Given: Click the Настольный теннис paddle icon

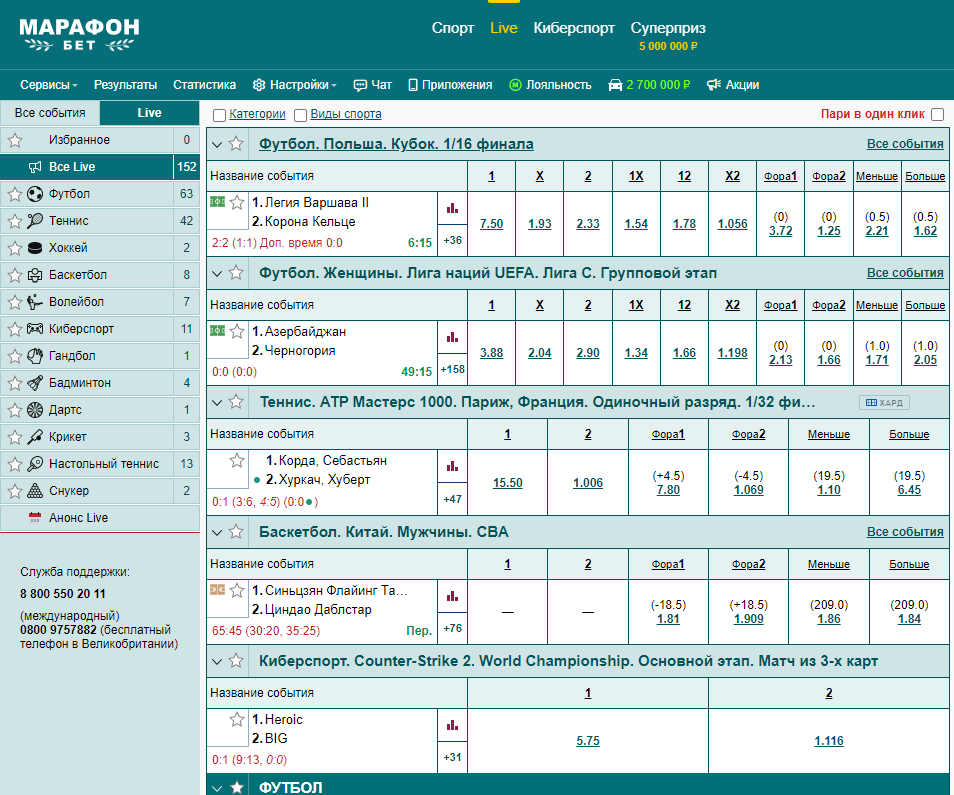Looking at the screenshot, I should pos(35,463).
